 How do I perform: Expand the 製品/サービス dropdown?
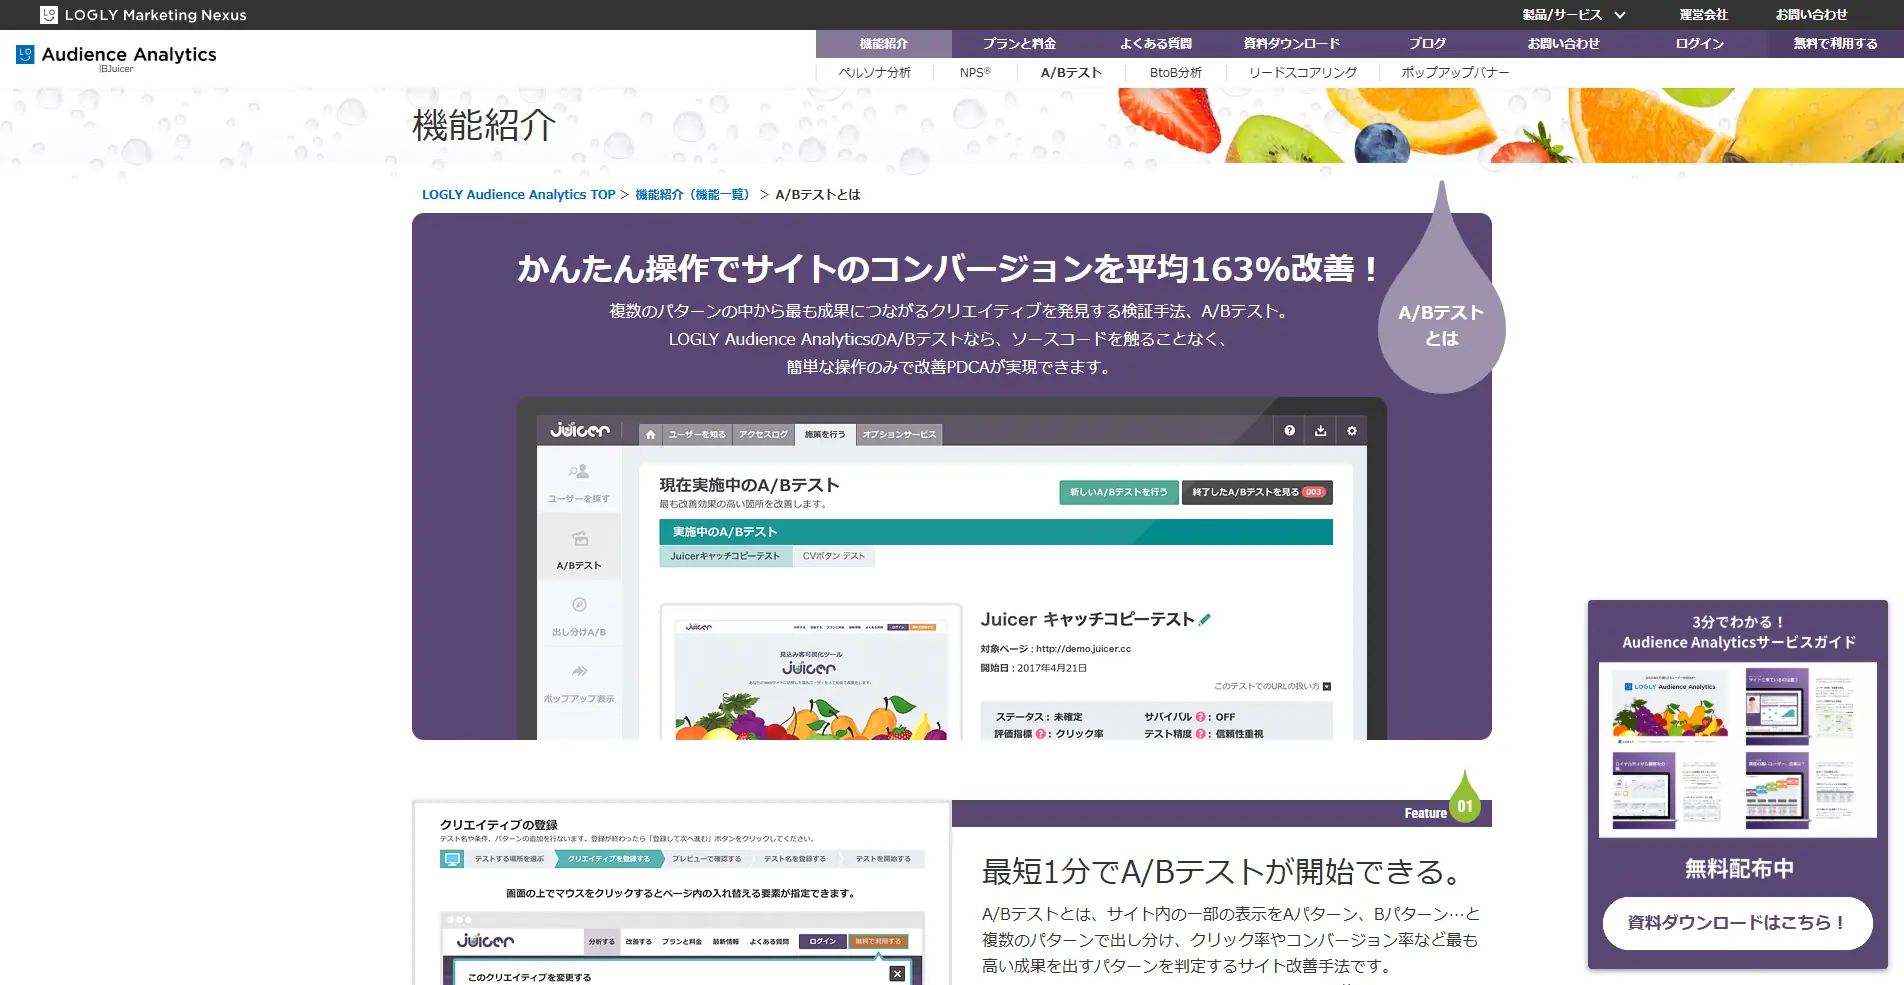pos(1574,15)
